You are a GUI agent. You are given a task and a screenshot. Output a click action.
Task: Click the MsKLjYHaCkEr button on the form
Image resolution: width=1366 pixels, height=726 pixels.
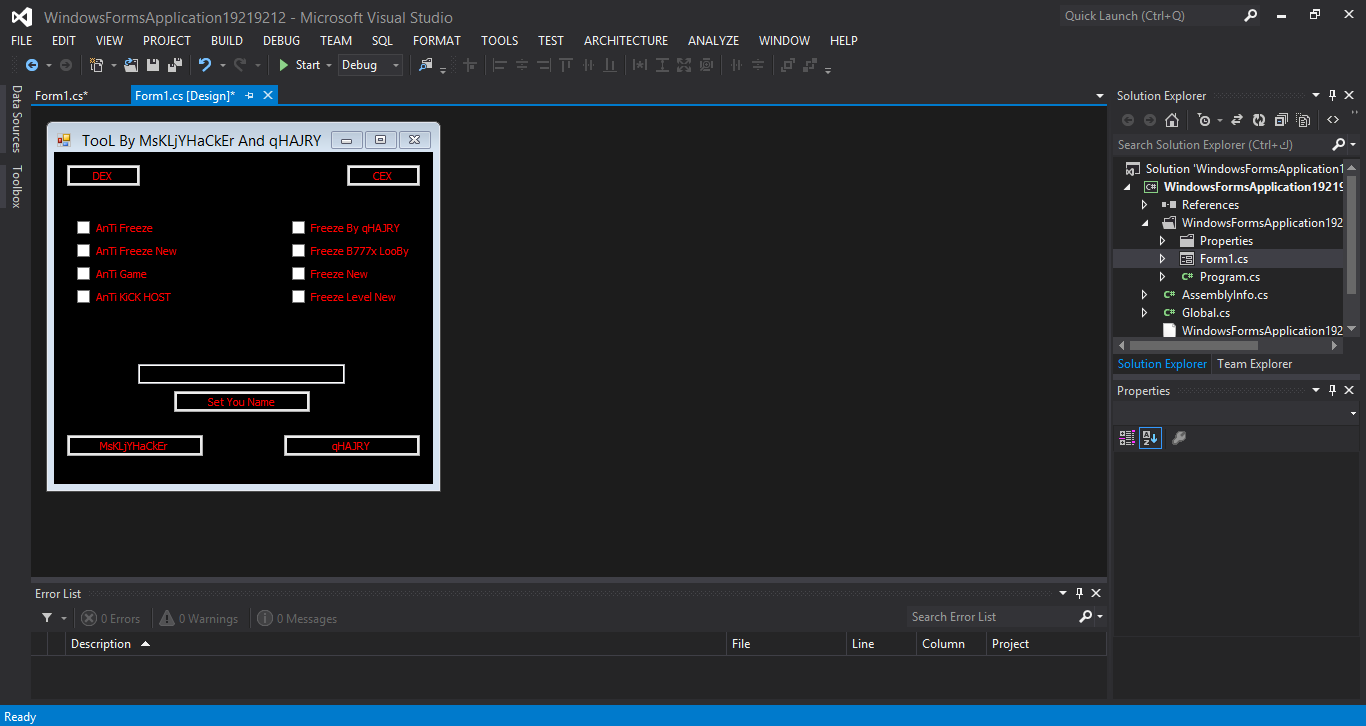[x=135, y=446]
